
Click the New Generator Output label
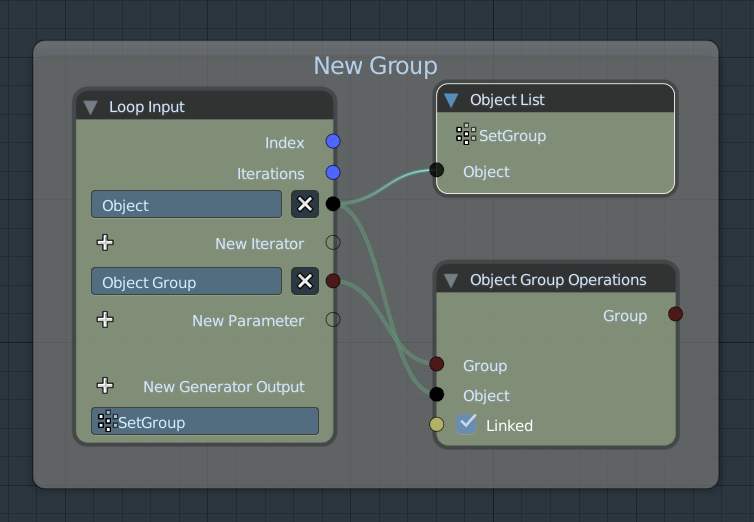(224, 386)
